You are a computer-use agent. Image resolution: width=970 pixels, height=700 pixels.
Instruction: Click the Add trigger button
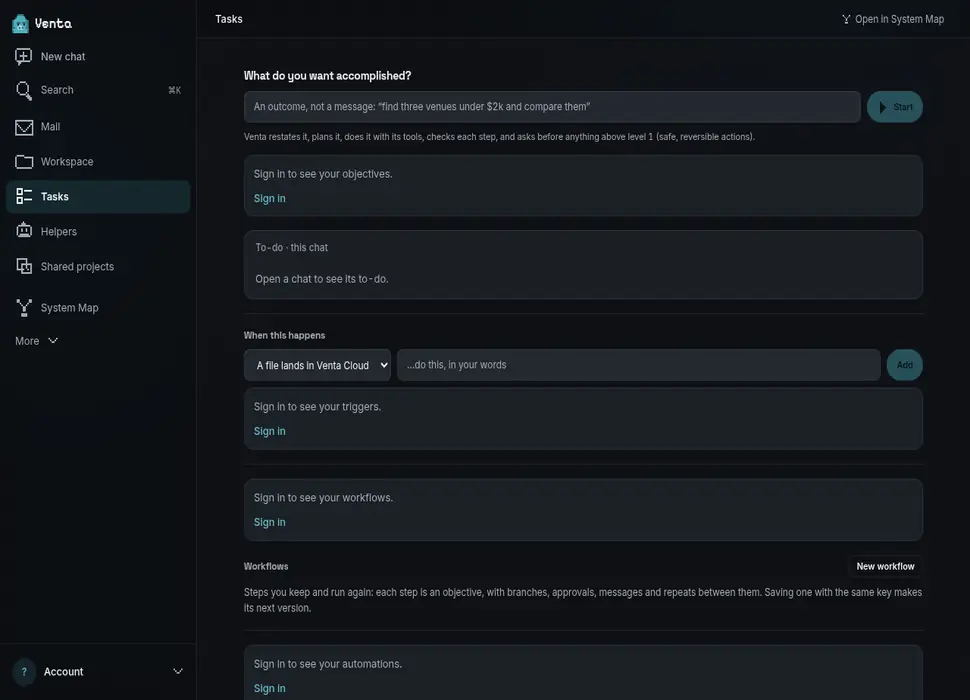pyautogui.click(x=904, y=365)
